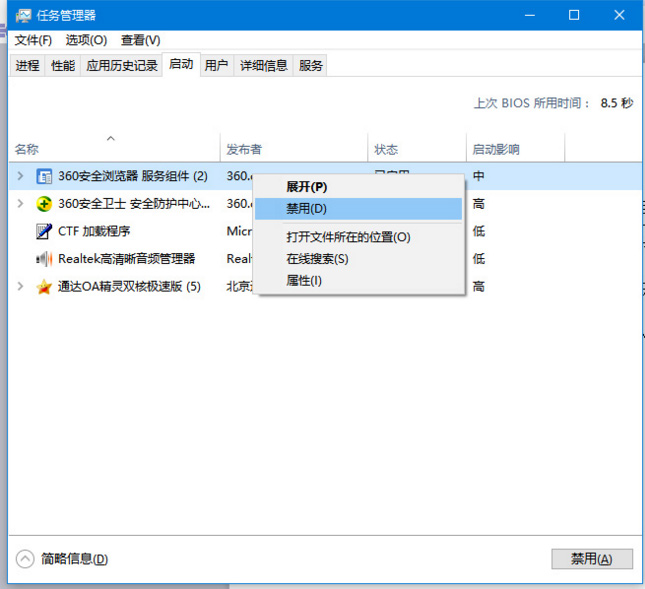The image size is (645, 589).
Task: Click the 上次 BIOS 所用时间 label
Action: tap(532, 103)
